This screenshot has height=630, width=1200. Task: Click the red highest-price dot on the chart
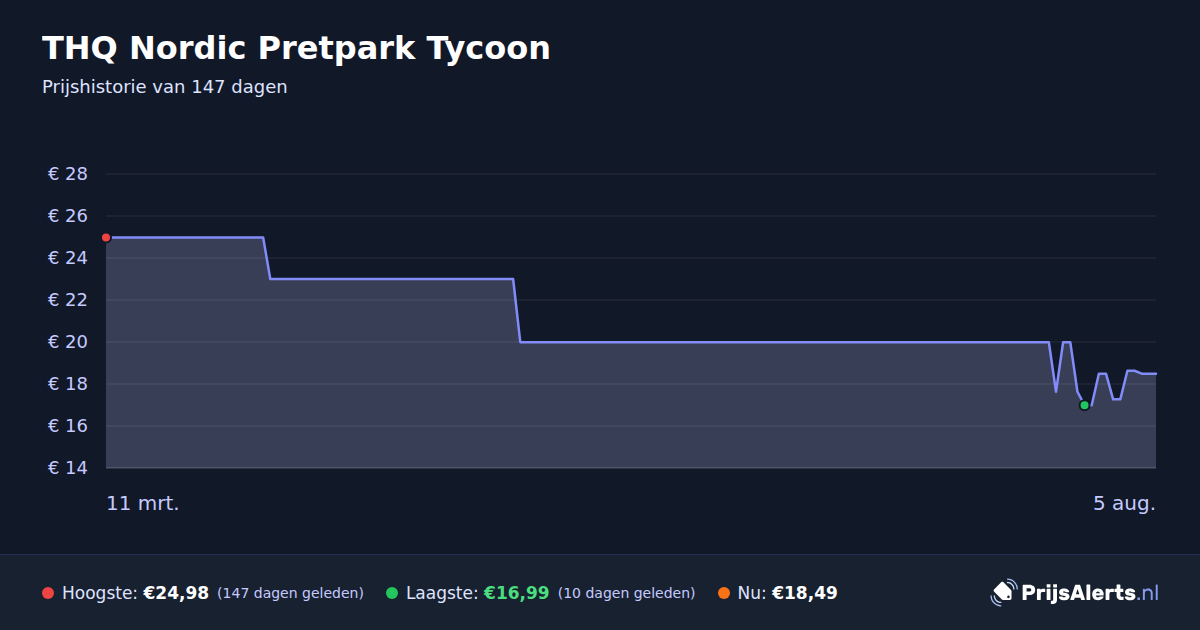pyautogui.click(x=106, y=237)
